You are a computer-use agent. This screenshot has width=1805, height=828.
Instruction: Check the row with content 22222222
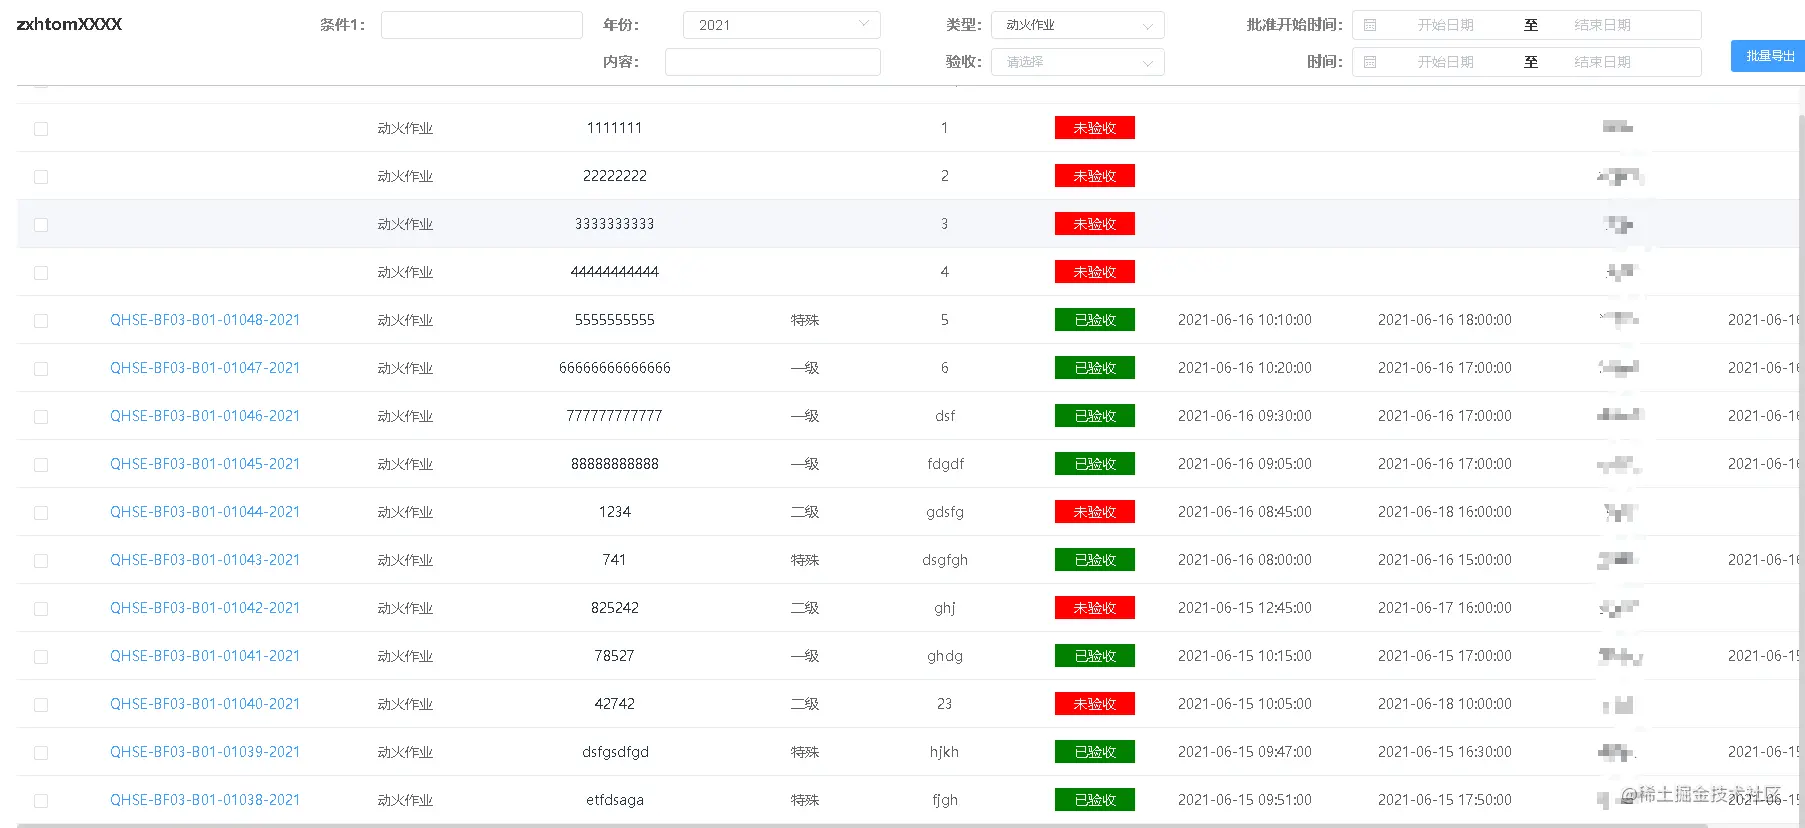pos(41,177)
